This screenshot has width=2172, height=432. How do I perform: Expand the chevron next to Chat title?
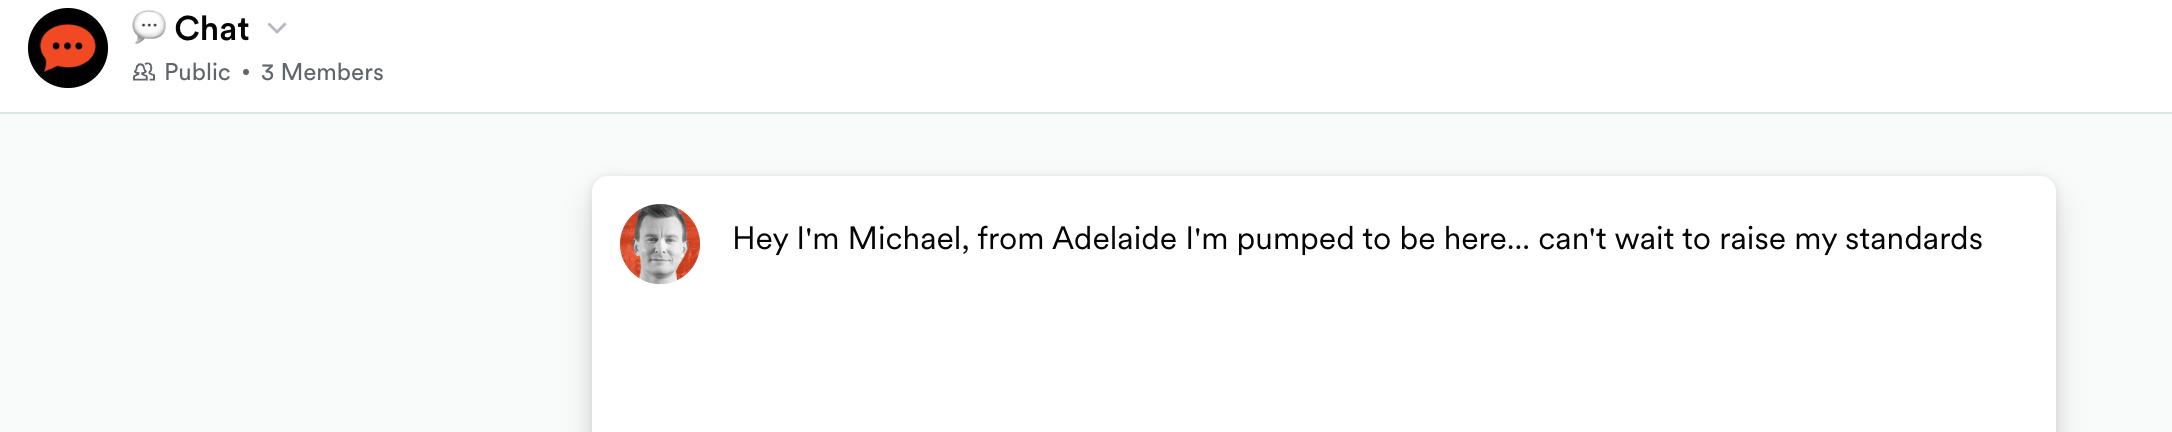pos(277,28)
